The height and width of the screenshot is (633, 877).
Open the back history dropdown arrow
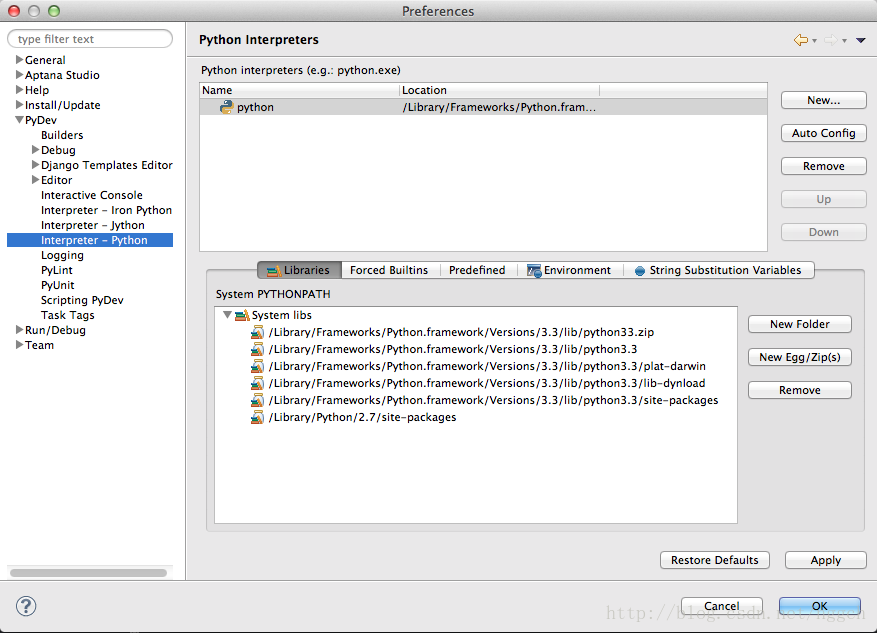pos(814,41)
